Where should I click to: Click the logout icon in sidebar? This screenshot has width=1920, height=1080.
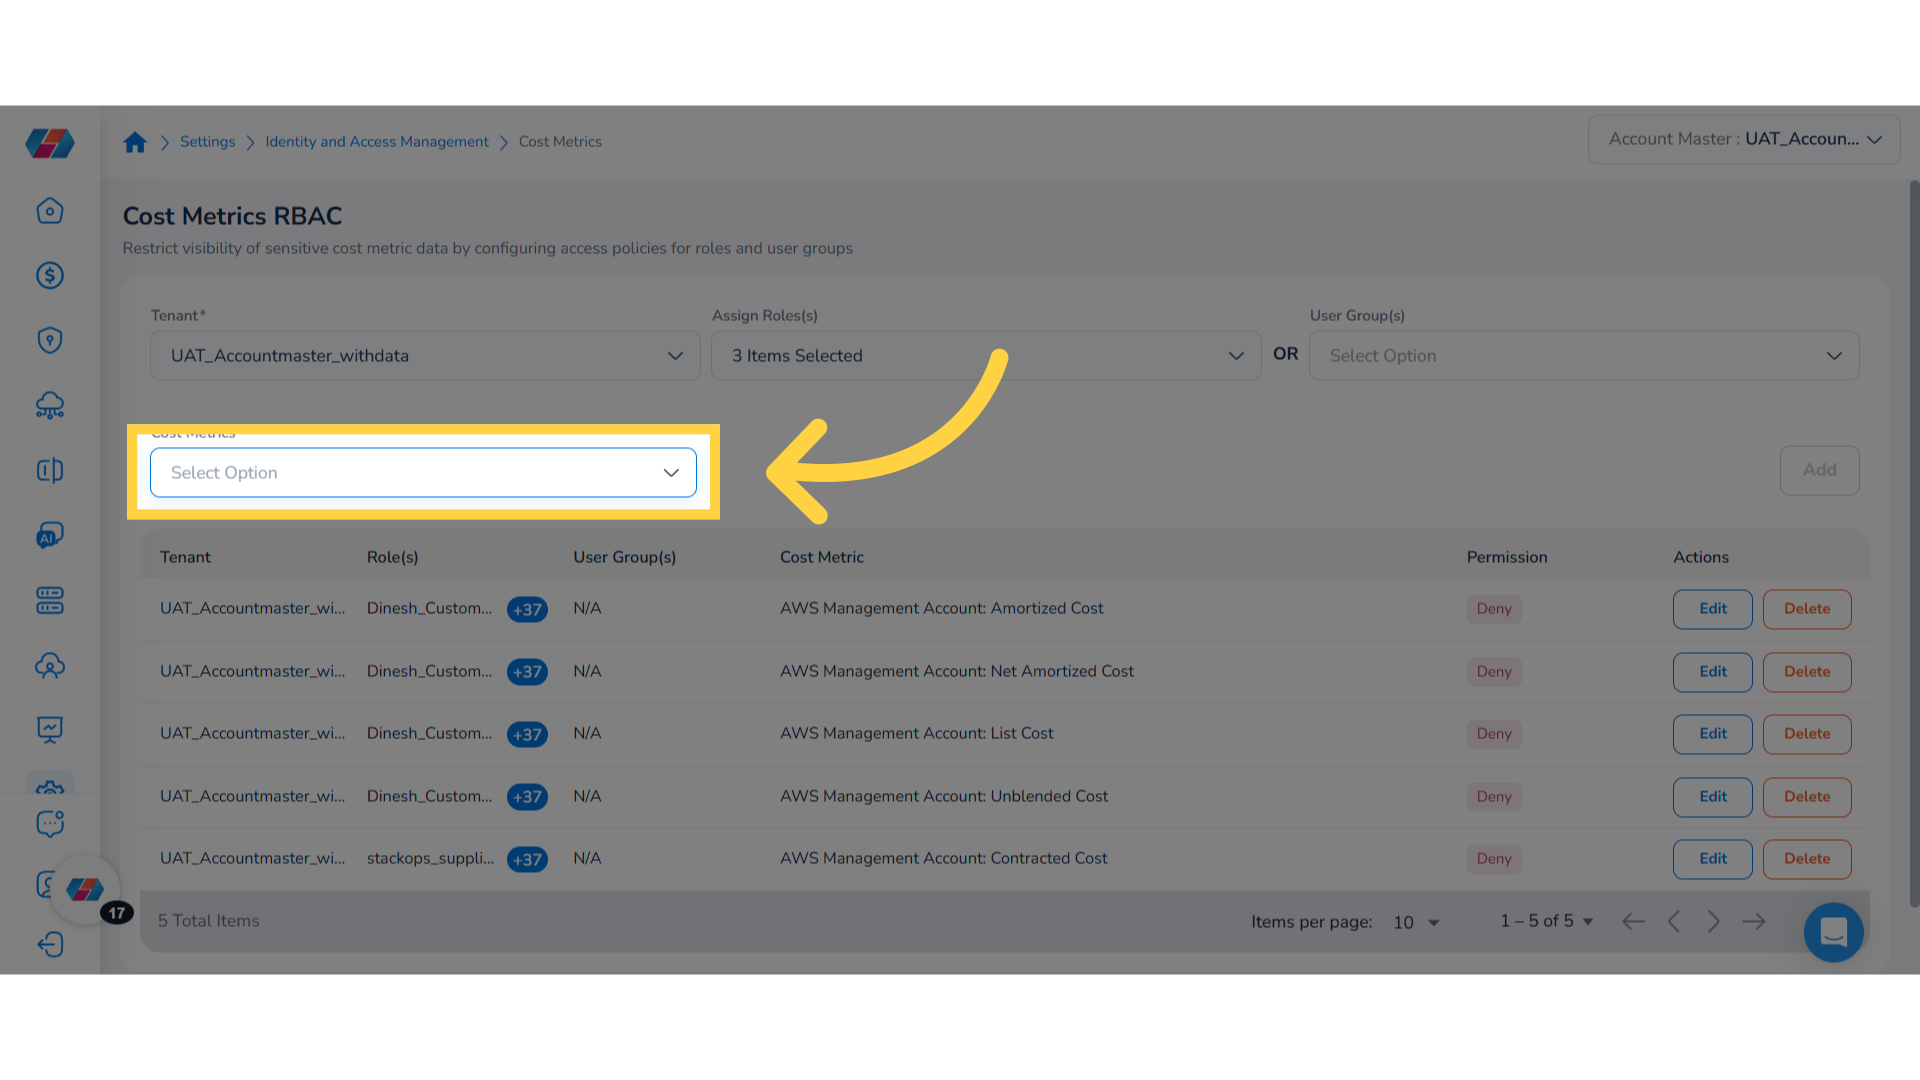coord(50,945)
